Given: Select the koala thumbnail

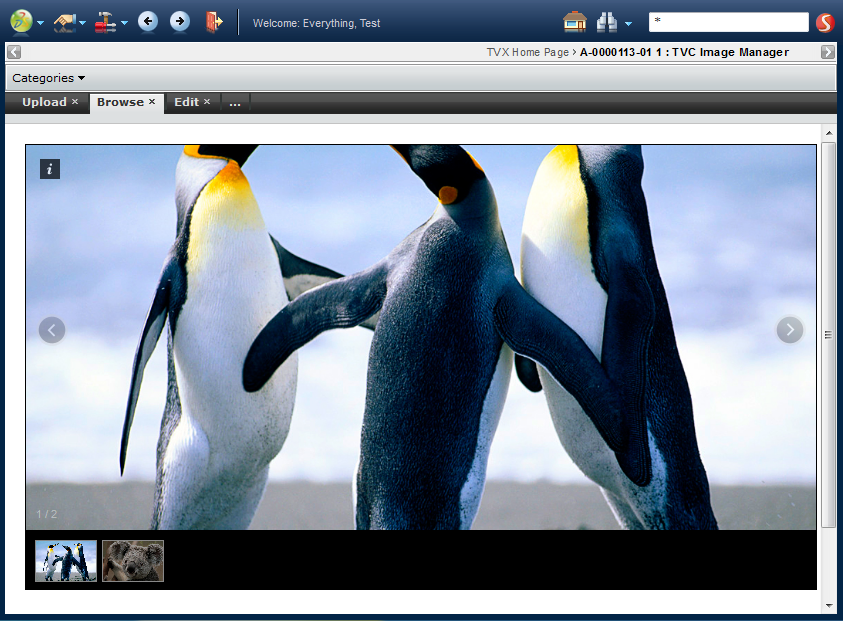Looking at the screenshot, I should tap(133, 561).
